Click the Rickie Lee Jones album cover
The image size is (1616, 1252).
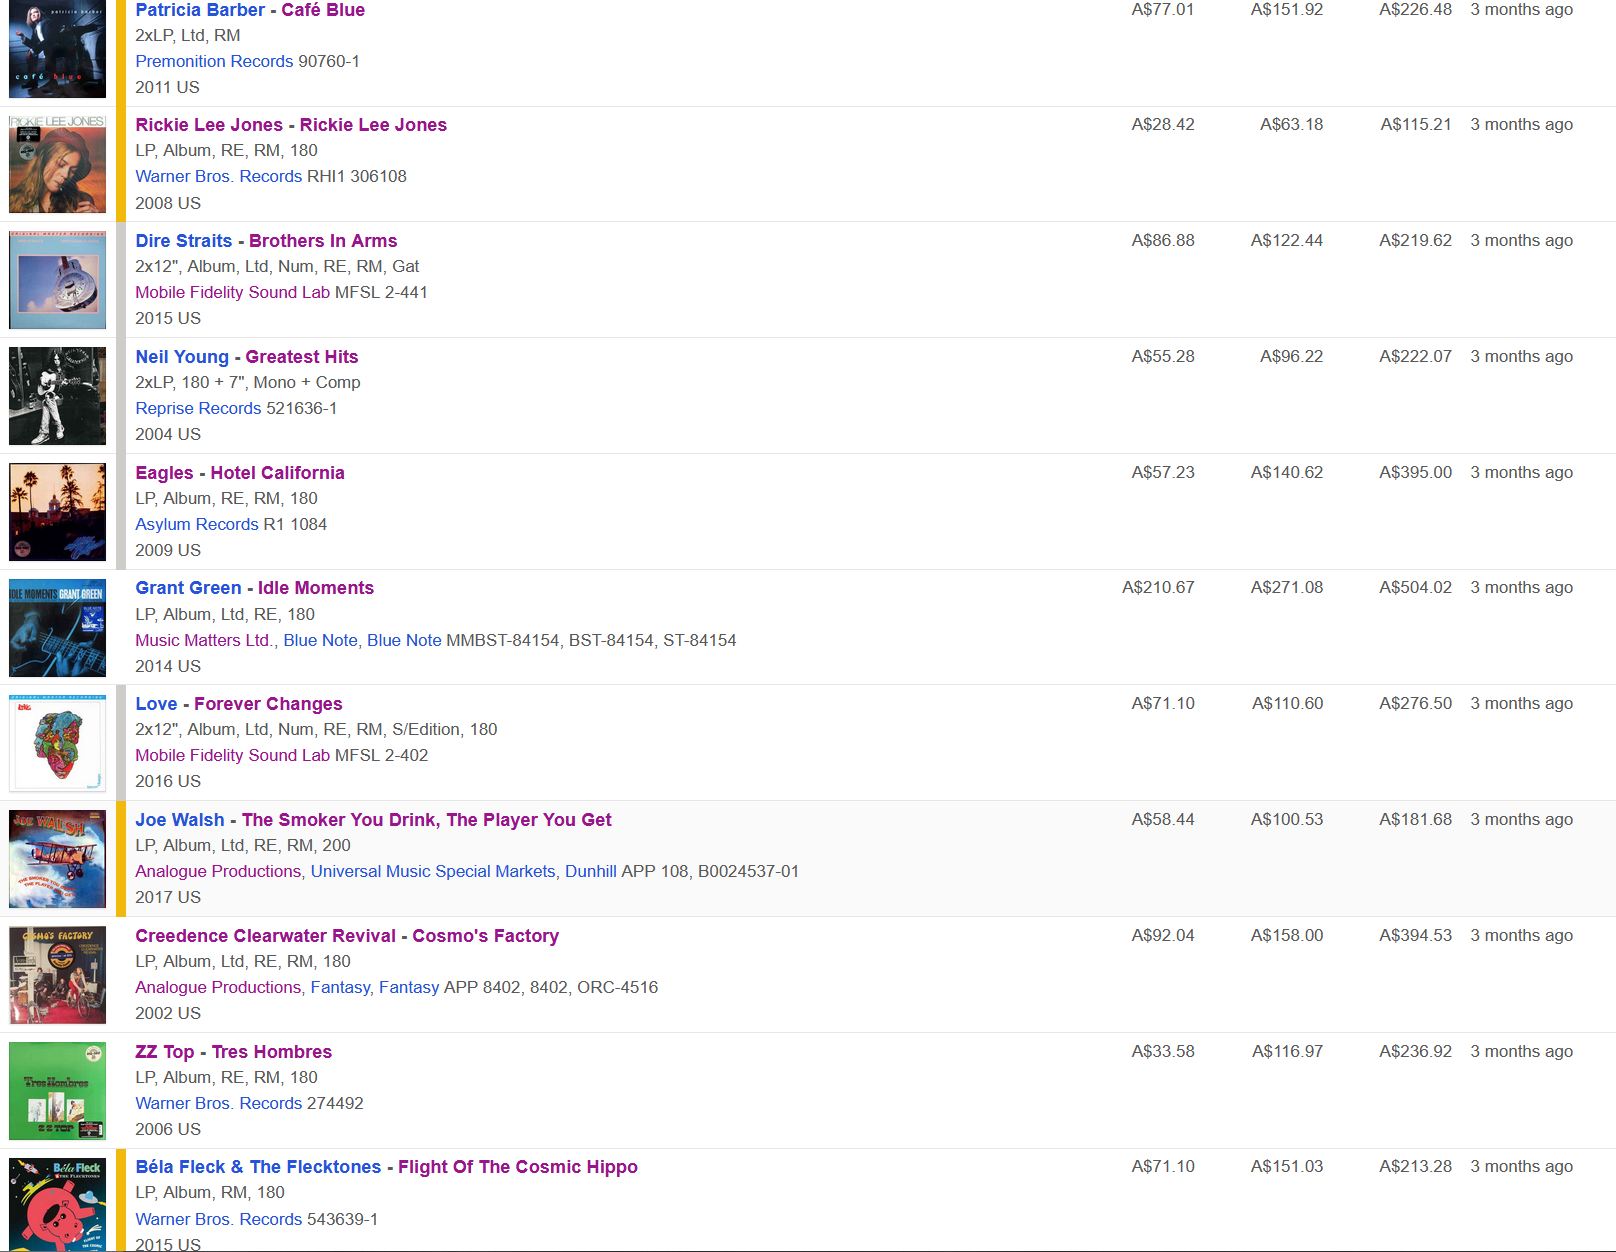point(57,164)
